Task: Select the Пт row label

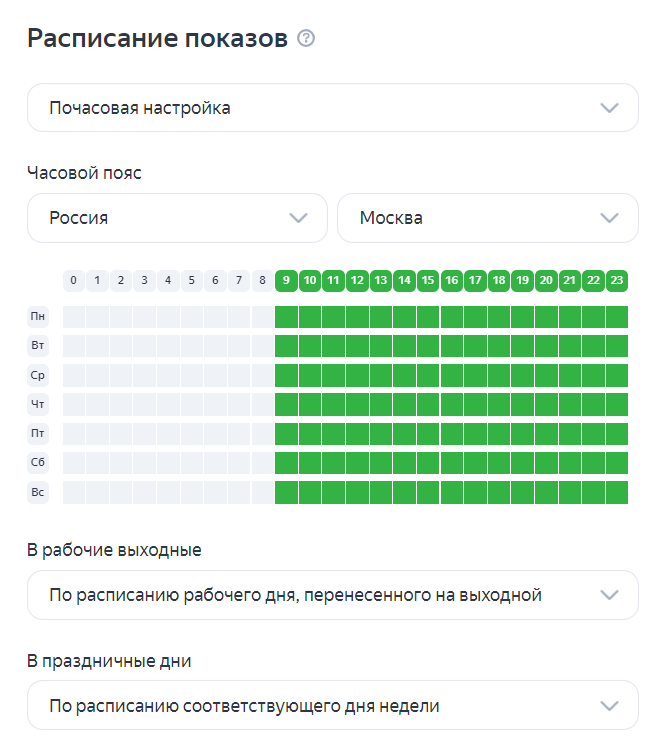Action: 38,434
